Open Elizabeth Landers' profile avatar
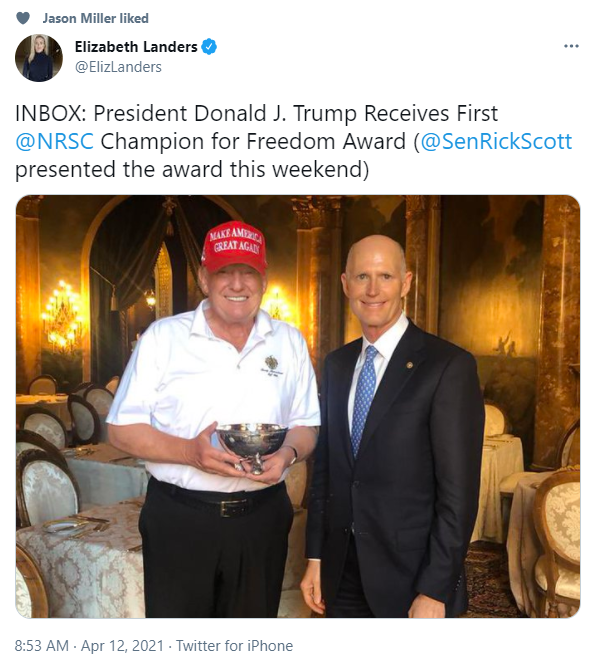The width and height of the screenshot is (594, 668). tap(39, 58)
